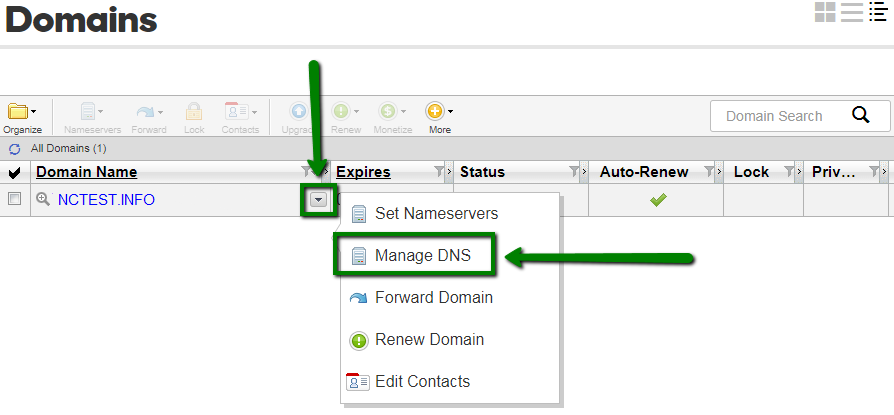This screenshot has height=415, width=894.
Task: Click the magnifier icon beside NCTEST.INFO
Action: [43, 199]
